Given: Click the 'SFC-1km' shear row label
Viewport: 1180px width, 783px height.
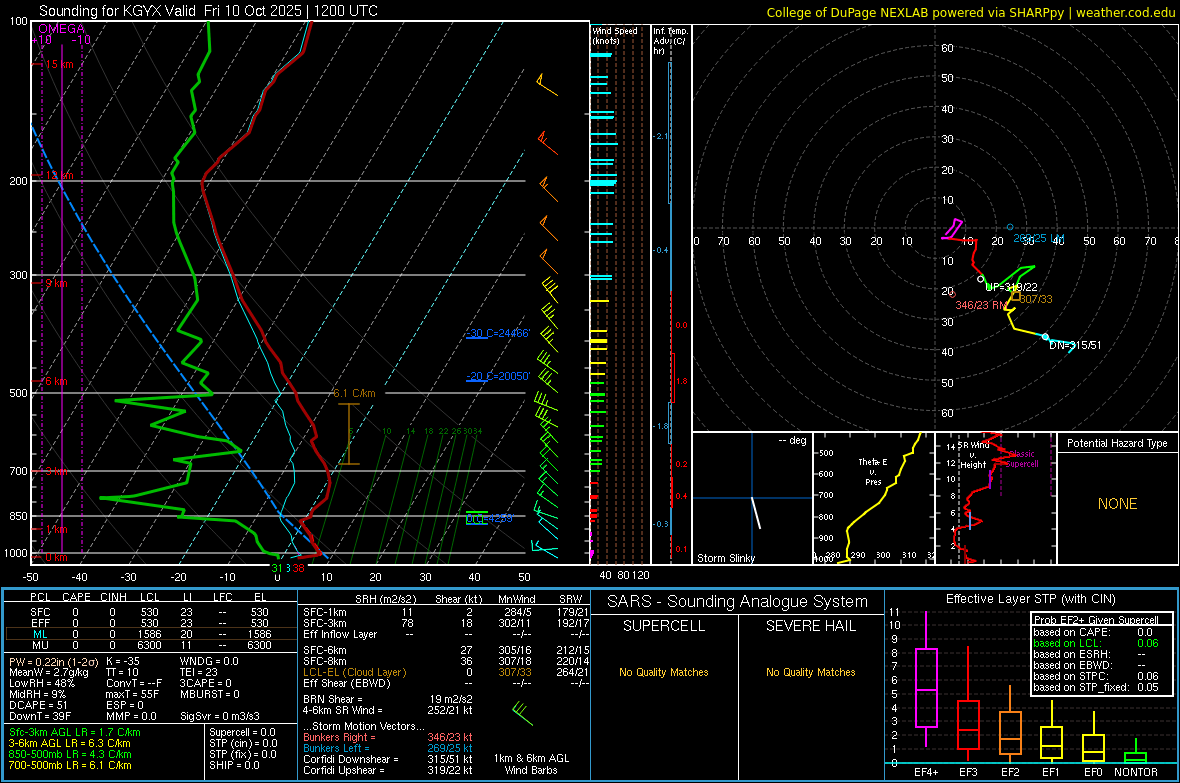Looking at the screenshot, I should [324, 612].
